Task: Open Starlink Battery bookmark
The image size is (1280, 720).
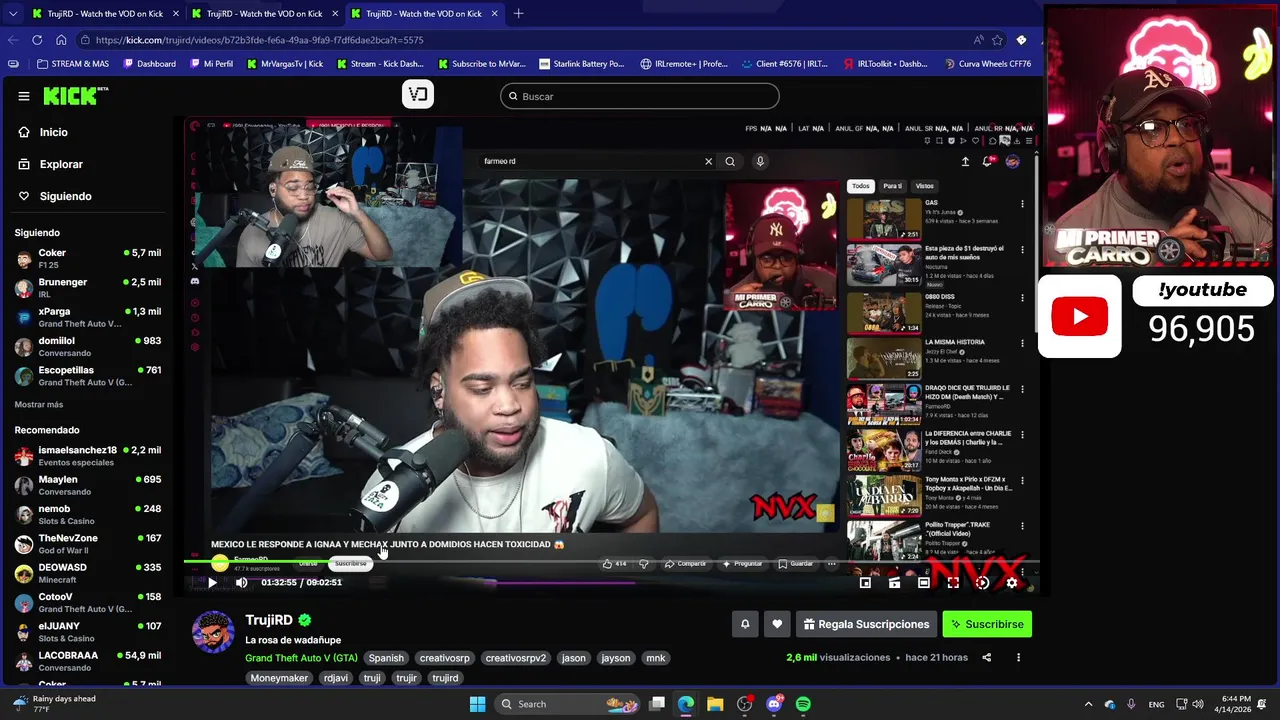Action: (582, 64)
